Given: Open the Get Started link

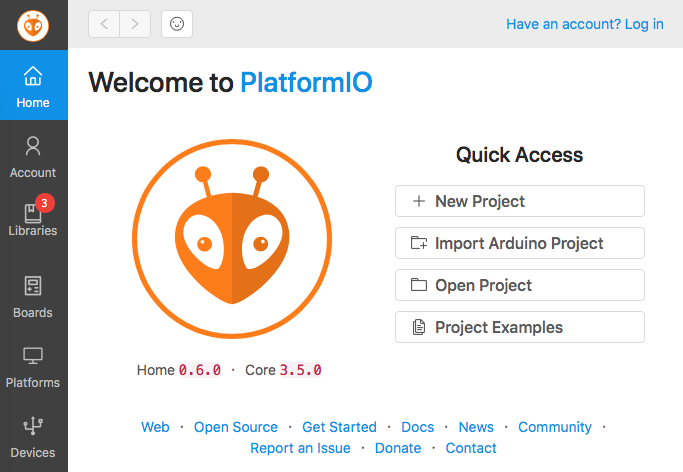Looking at the screenshot, I should (339, 427).
